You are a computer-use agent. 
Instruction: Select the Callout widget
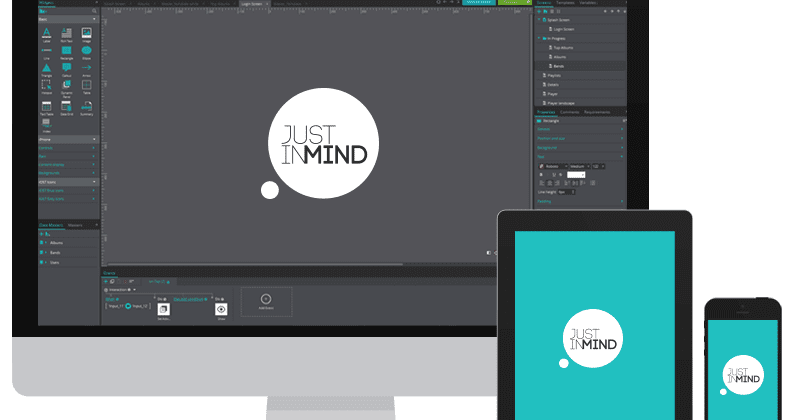pyautogui.click(x=66, y=70)
